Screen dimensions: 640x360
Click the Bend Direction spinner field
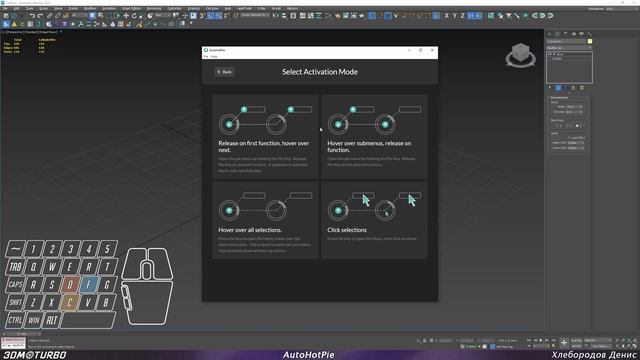coord(573,112)
